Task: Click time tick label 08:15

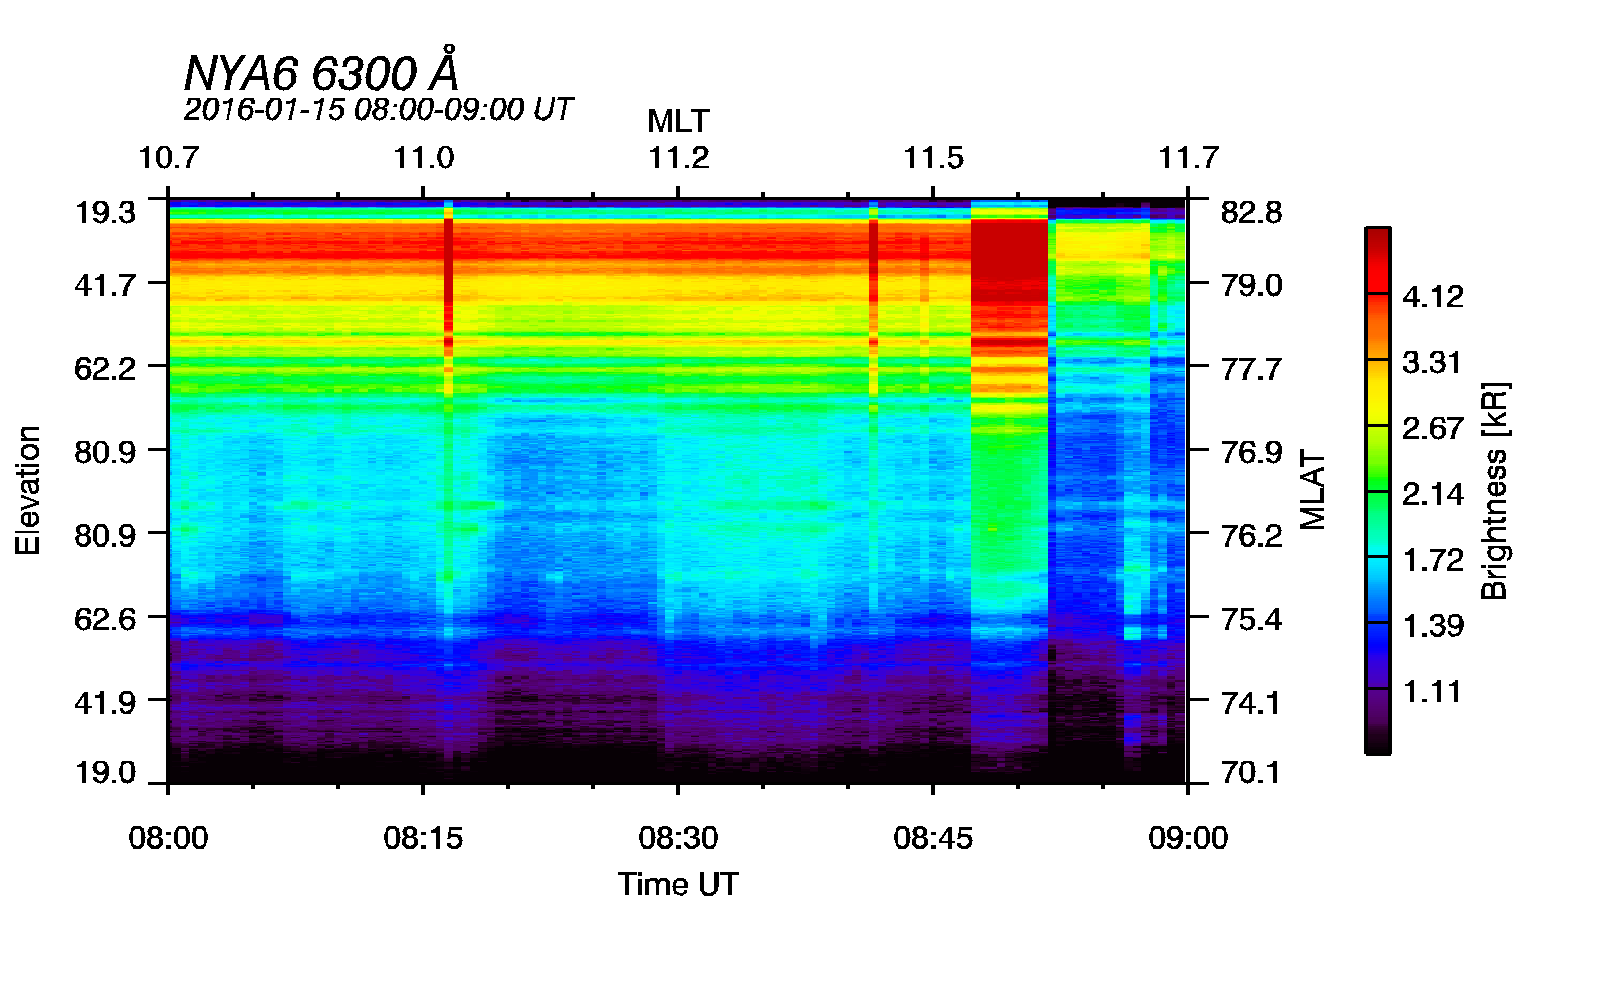Action: (423, 837)
